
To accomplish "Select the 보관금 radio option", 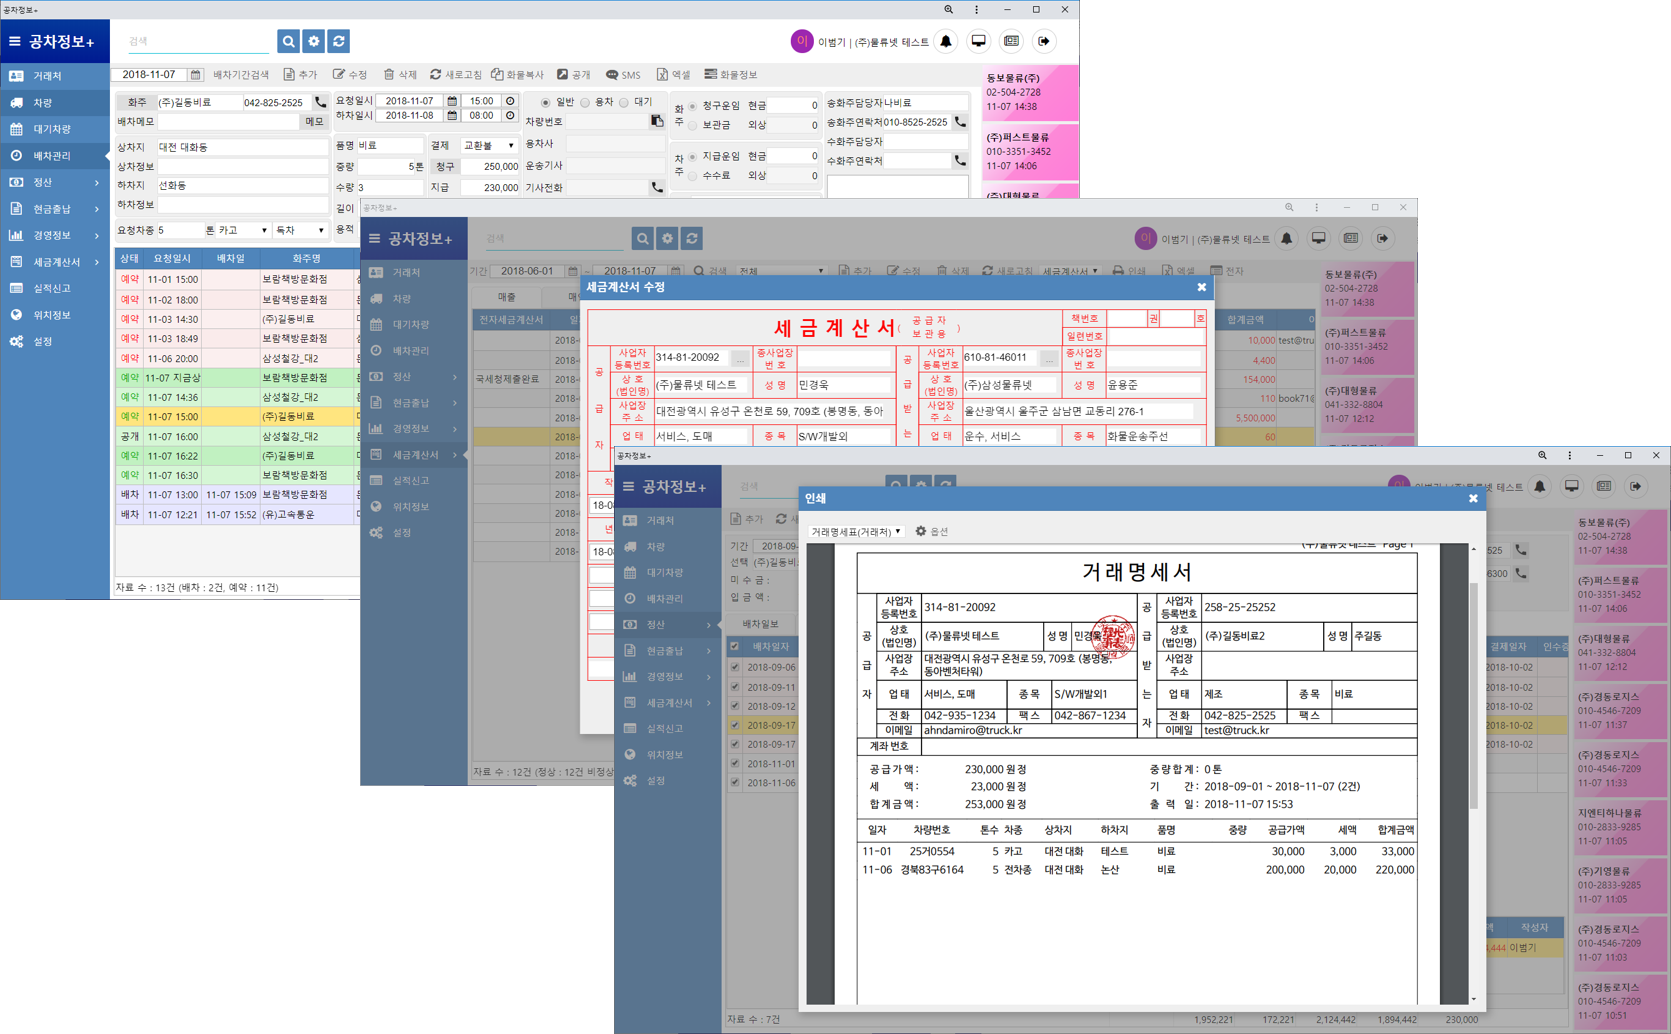I will tap(692, 126).
